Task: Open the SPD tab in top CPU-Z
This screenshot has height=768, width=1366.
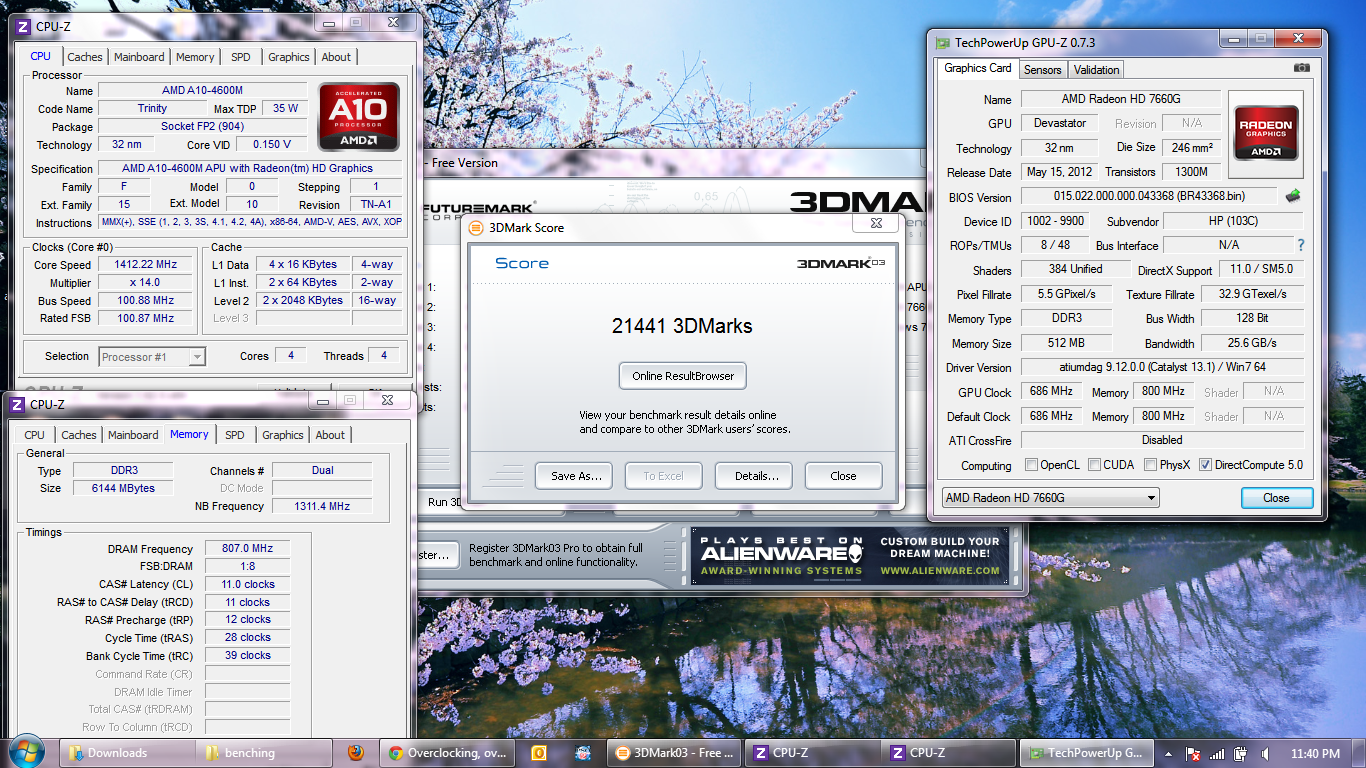Action: (241, 57)
